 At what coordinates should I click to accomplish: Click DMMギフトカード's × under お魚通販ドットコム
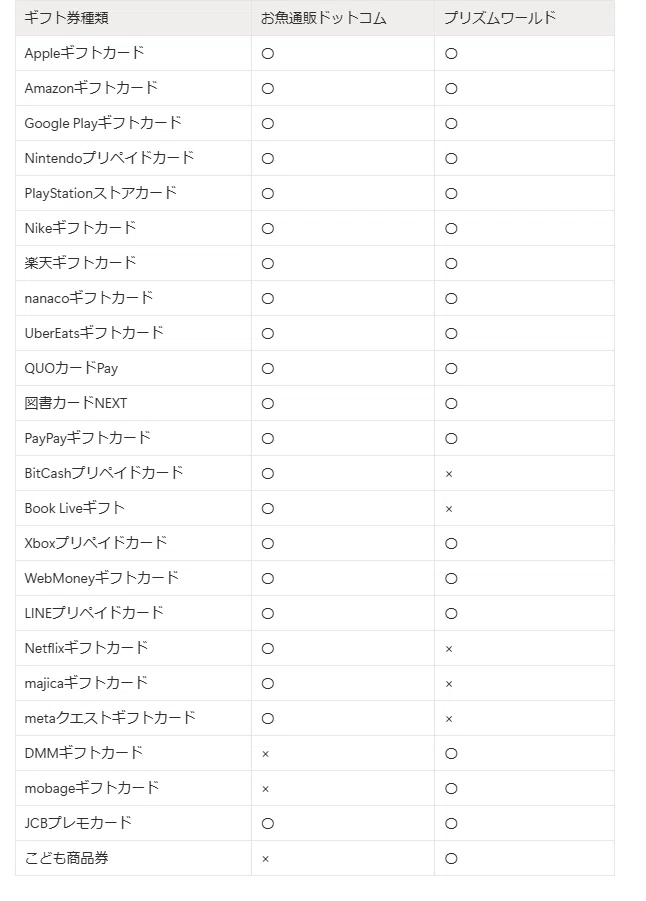266,754
